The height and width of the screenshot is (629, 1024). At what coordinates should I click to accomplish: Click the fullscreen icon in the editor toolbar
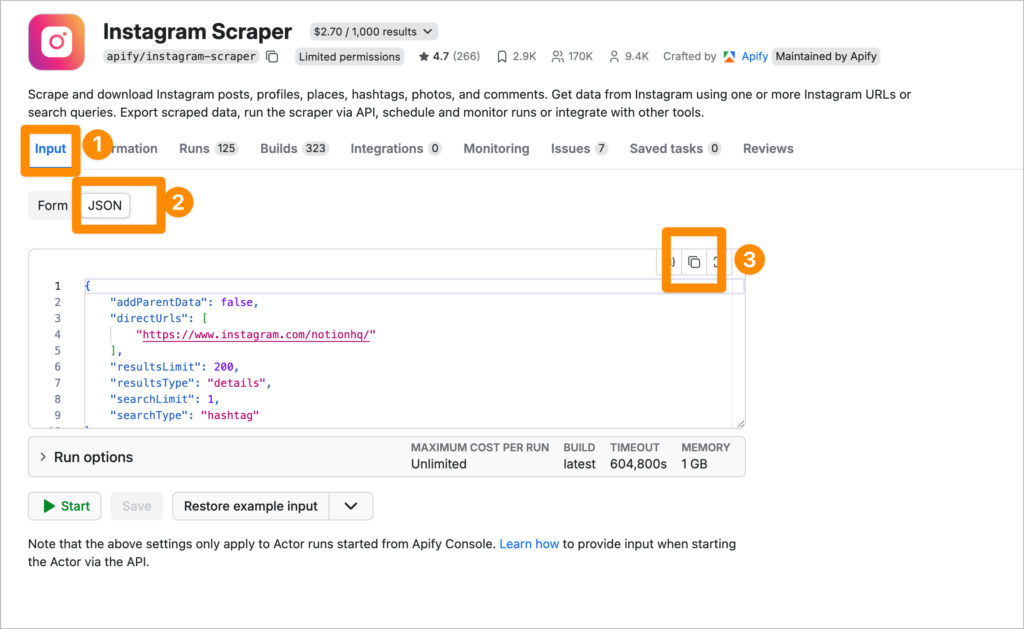[717, 262]
